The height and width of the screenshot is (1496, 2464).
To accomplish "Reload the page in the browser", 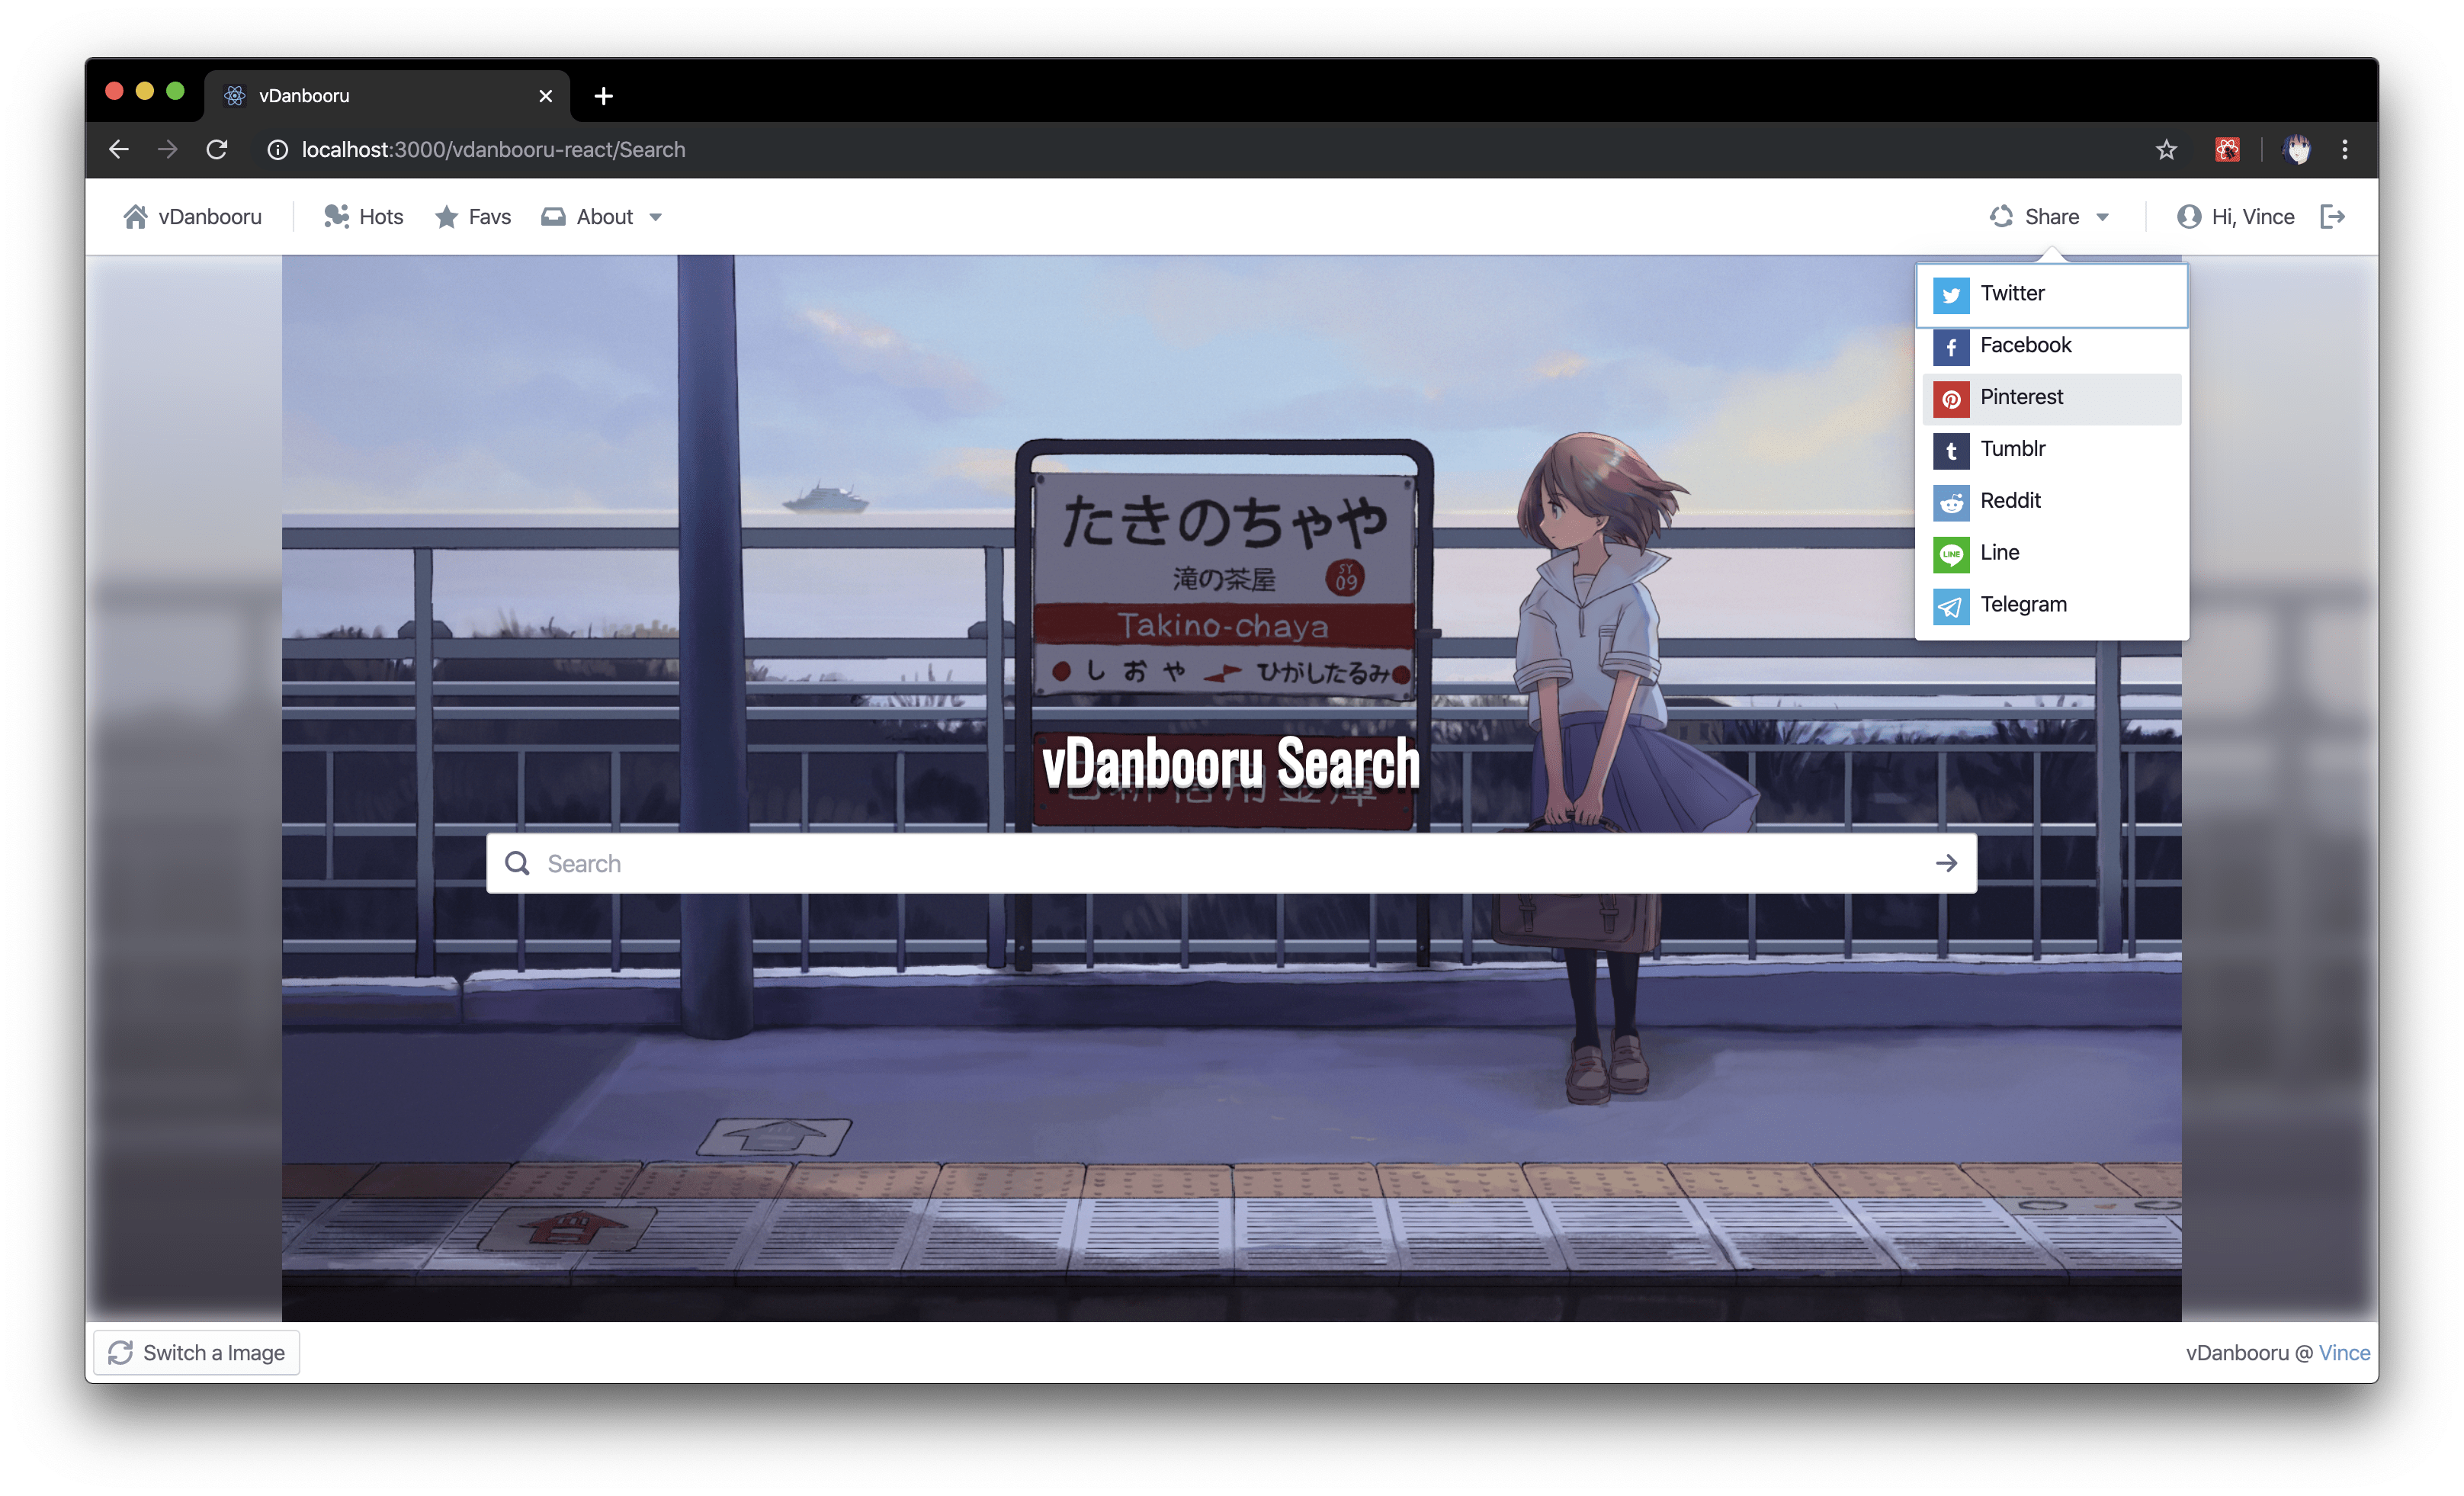I will tap(217, 150).
